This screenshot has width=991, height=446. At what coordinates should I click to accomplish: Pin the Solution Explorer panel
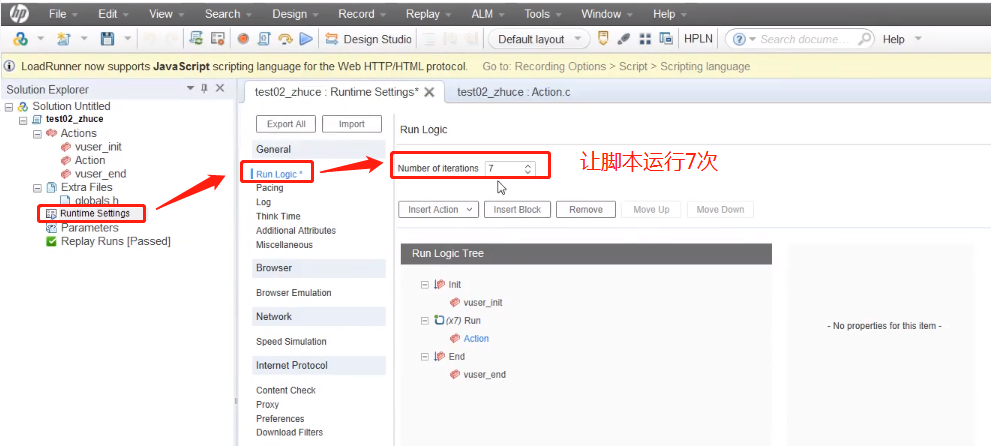[x=204, y=88]
